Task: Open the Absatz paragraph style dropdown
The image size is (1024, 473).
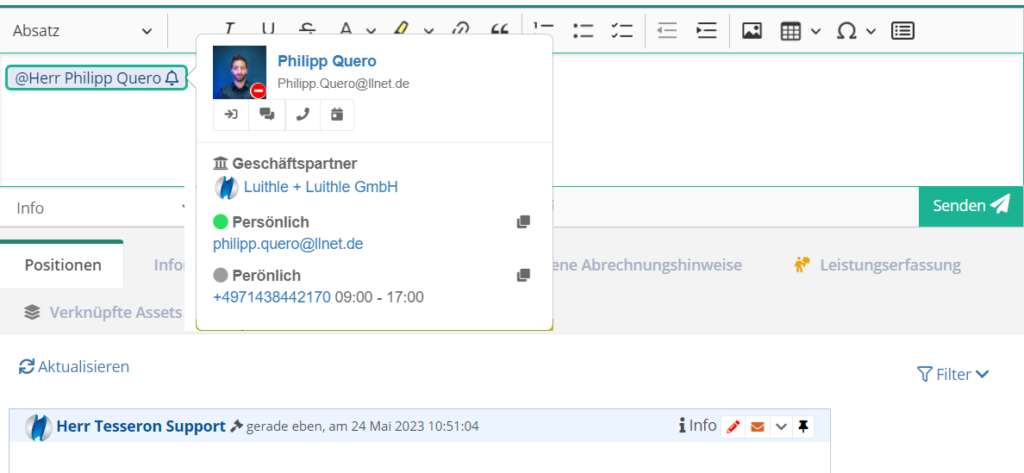Action: point(83,31)
